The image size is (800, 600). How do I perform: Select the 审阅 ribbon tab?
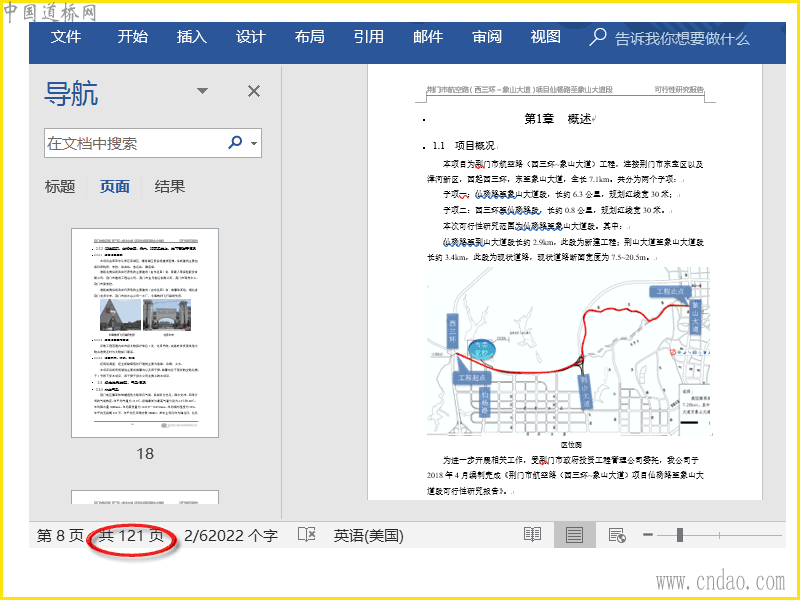click(487, 37)
